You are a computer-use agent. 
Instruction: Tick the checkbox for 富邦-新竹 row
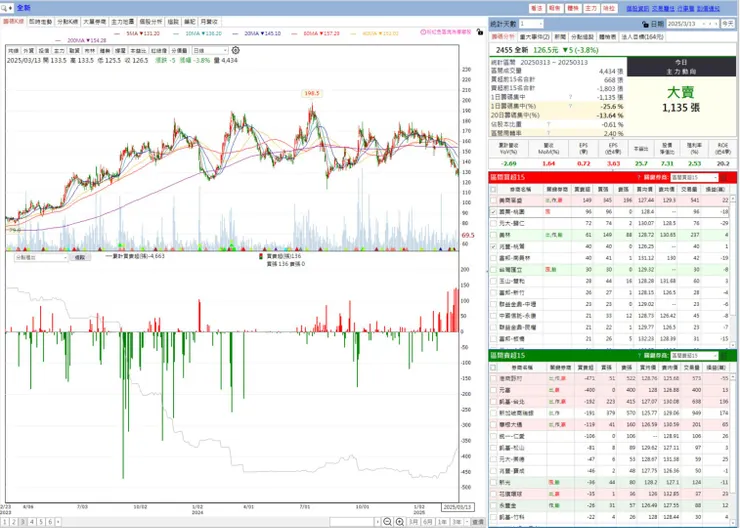pos(494,293)
